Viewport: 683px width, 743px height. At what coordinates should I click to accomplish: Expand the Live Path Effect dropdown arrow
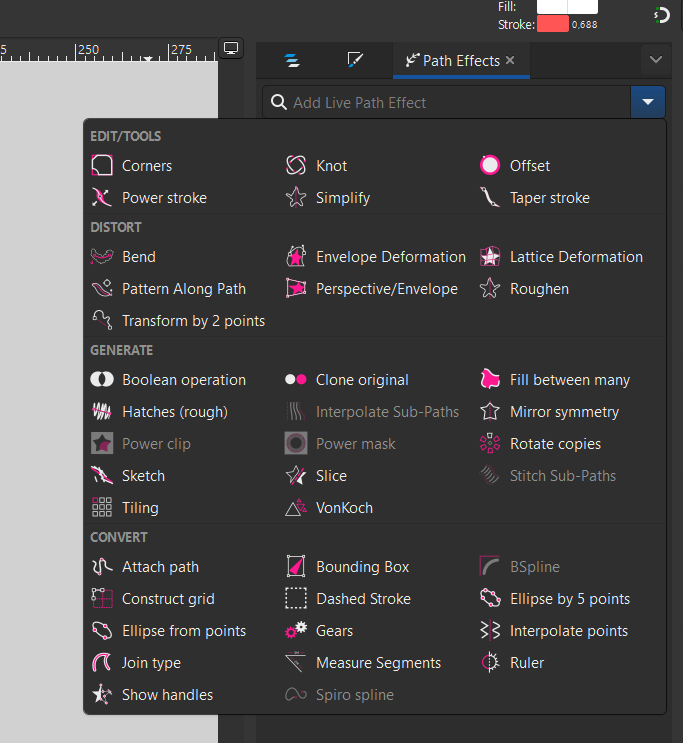pos(648,102)
